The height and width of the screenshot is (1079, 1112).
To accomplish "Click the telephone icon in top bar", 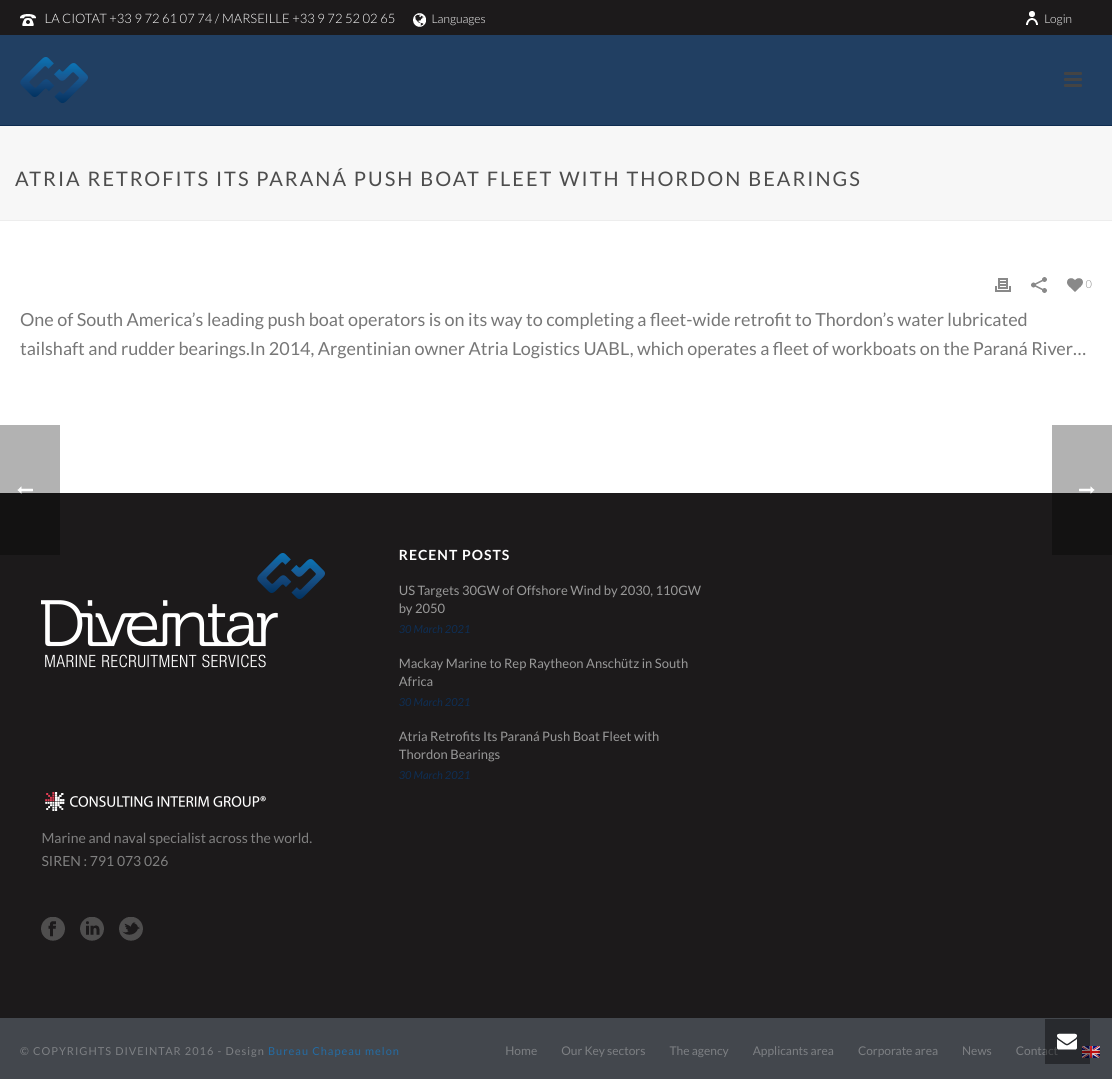I will coord(28,20).
